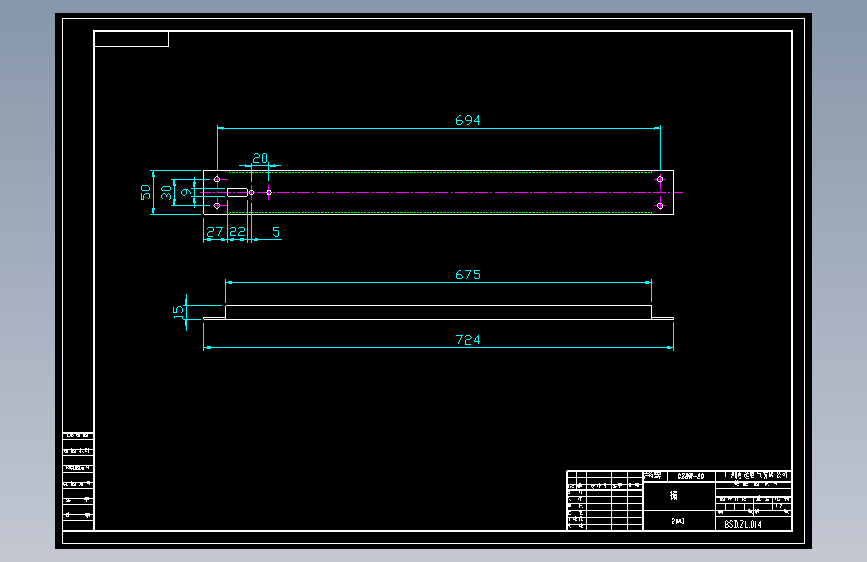Click the vertical 50 dimension label
This screenshot has height=562, width=867.
(x=145, y=192)
